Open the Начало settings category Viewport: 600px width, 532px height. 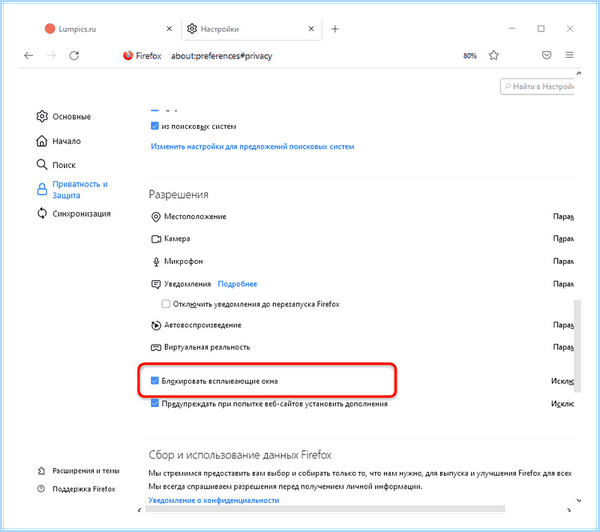tap(59, 141)
